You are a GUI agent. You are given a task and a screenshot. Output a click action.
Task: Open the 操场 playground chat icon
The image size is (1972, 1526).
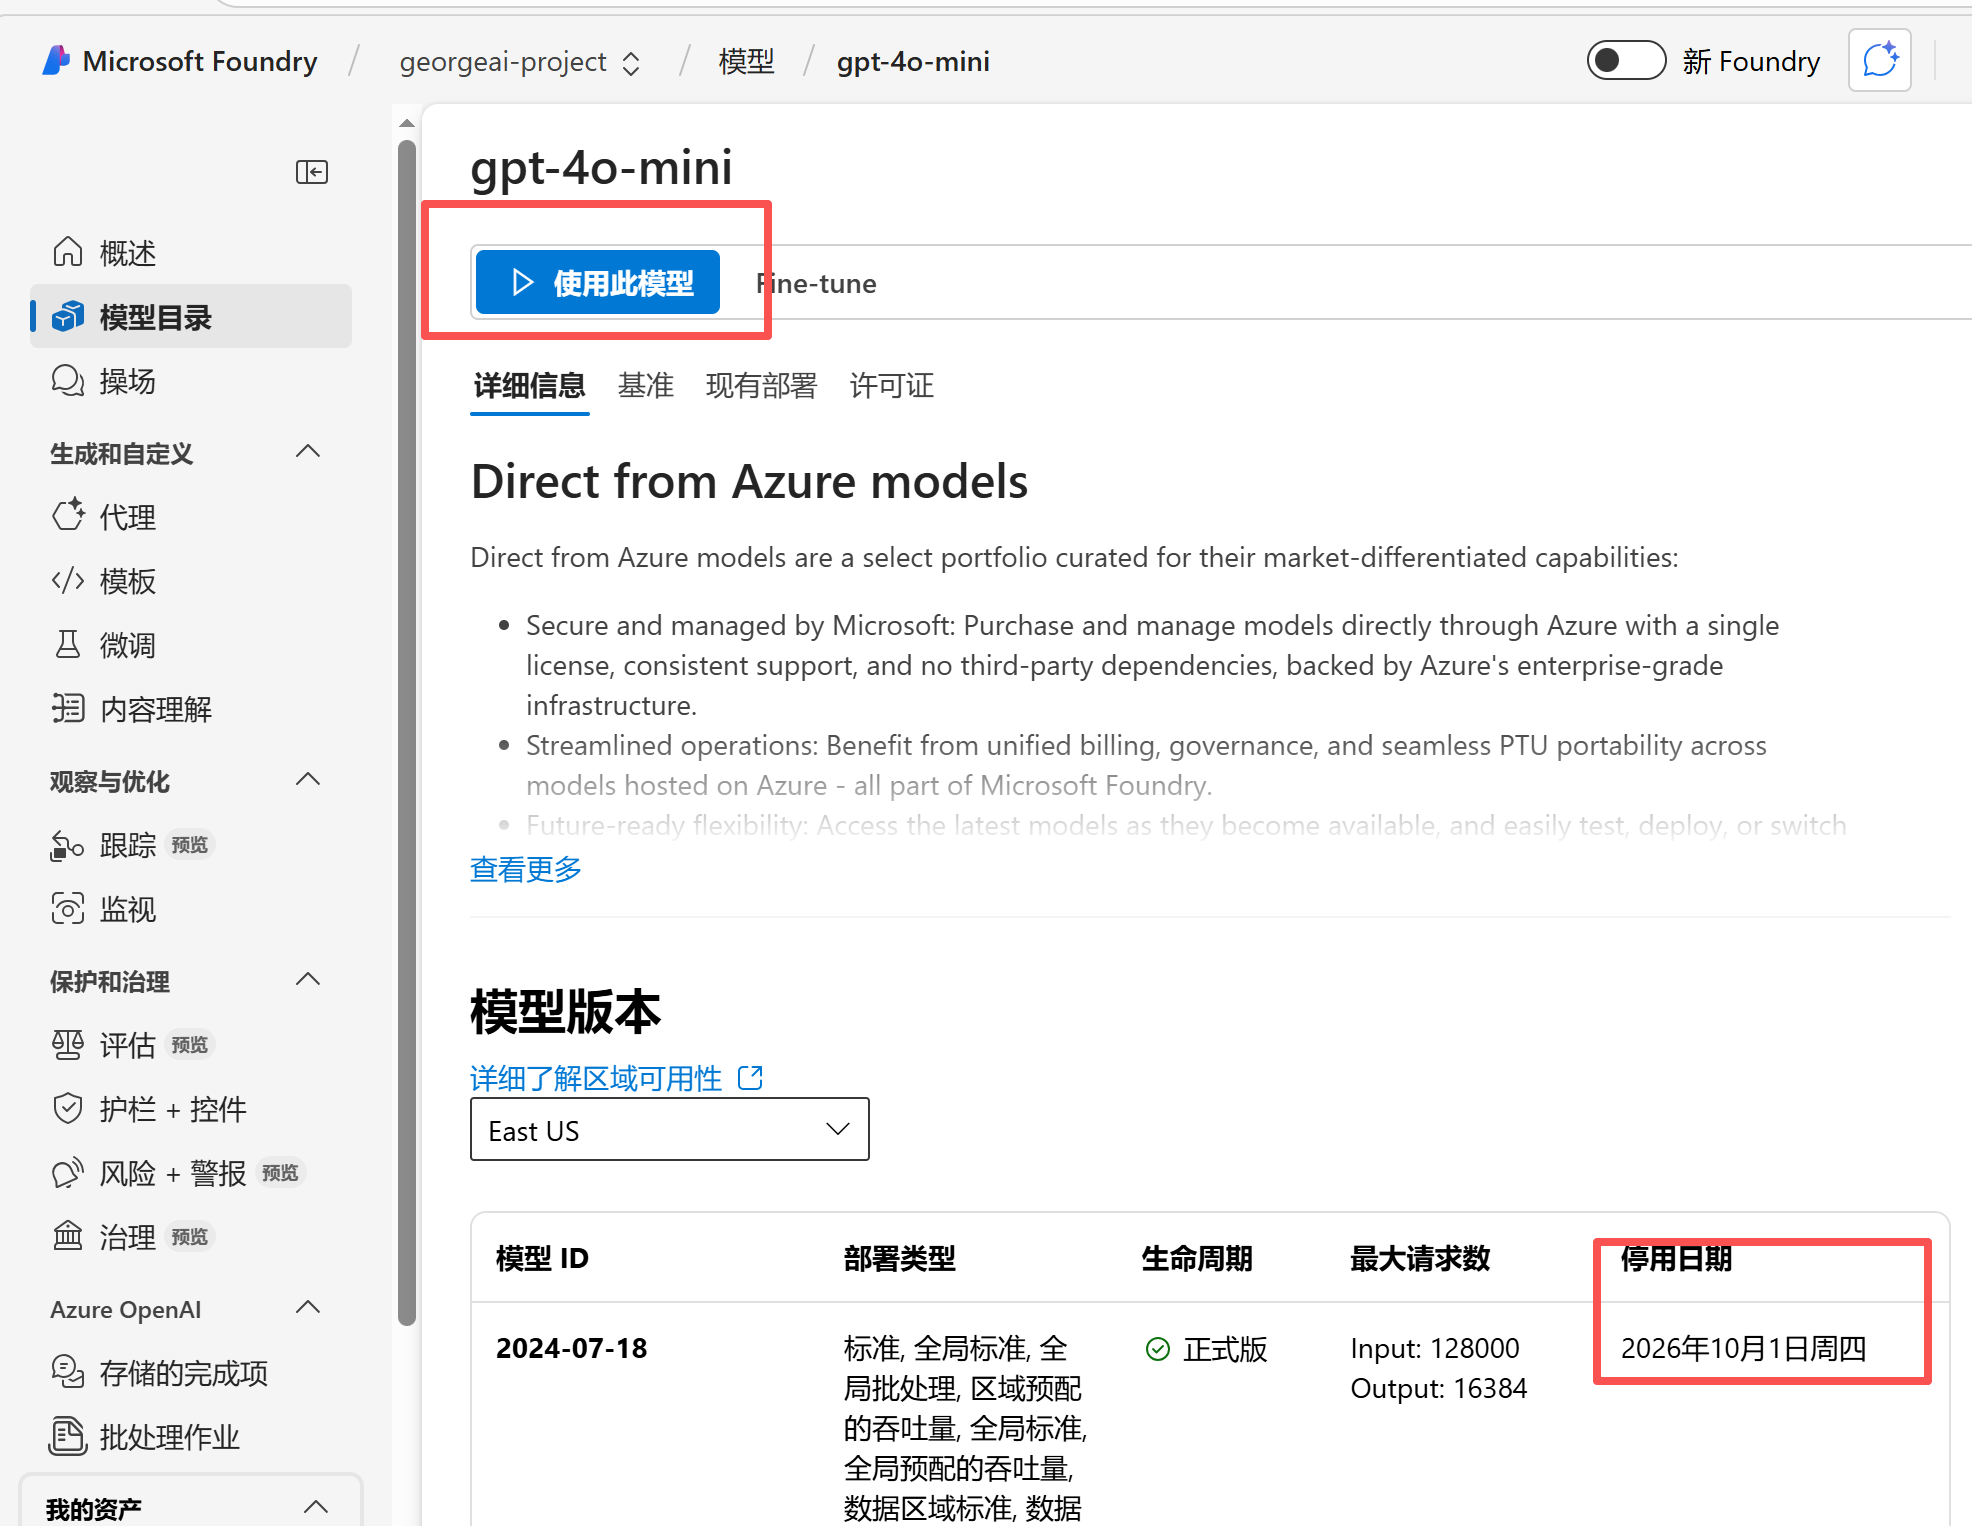coord(68,381)
